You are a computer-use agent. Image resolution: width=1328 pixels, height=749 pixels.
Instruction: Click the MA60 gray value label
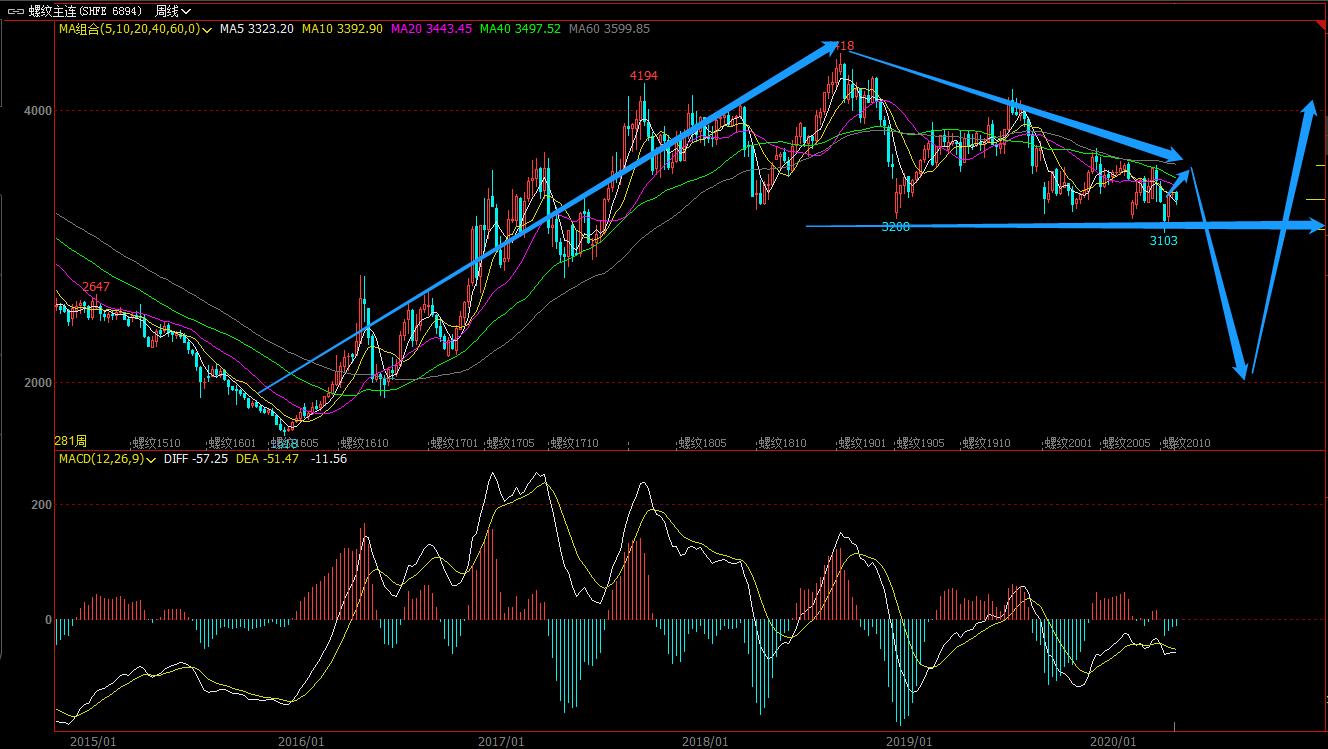608,29
